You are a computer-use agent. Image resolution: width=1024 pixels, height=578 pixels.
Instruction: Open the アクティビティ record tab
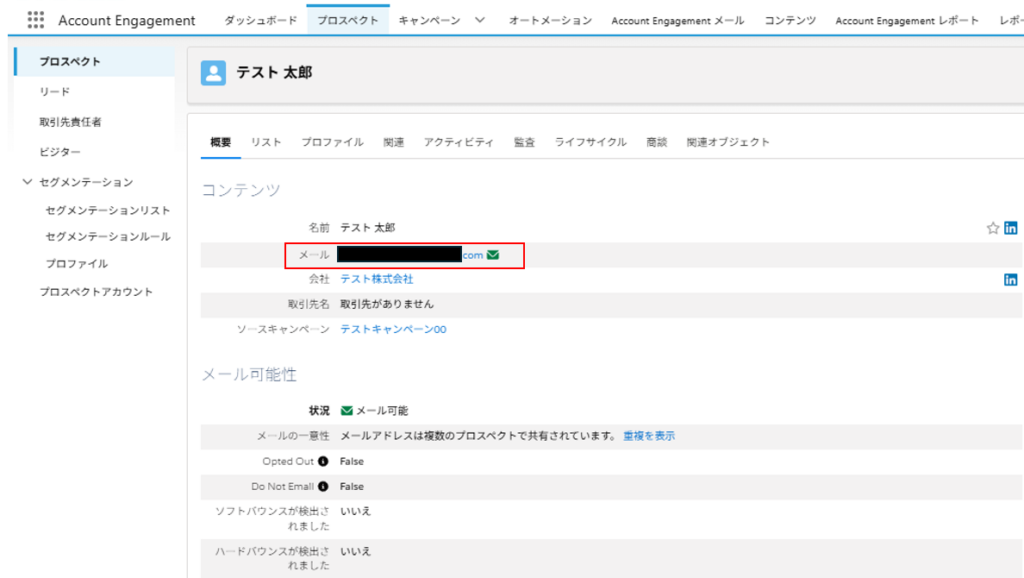coord(458,142)
